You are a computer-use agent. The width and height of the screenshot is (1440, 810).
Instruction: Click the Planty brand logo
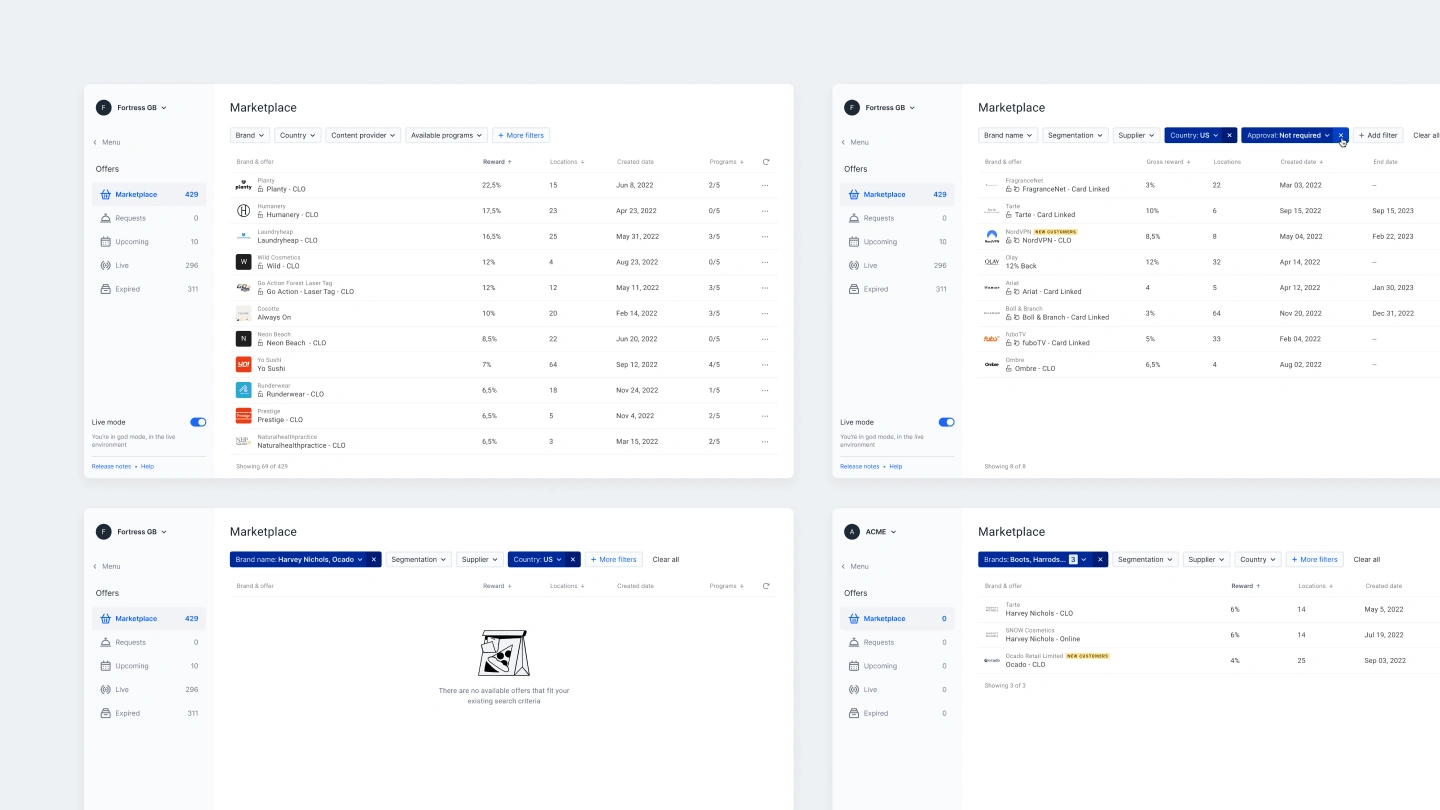[x=243, y=185]
